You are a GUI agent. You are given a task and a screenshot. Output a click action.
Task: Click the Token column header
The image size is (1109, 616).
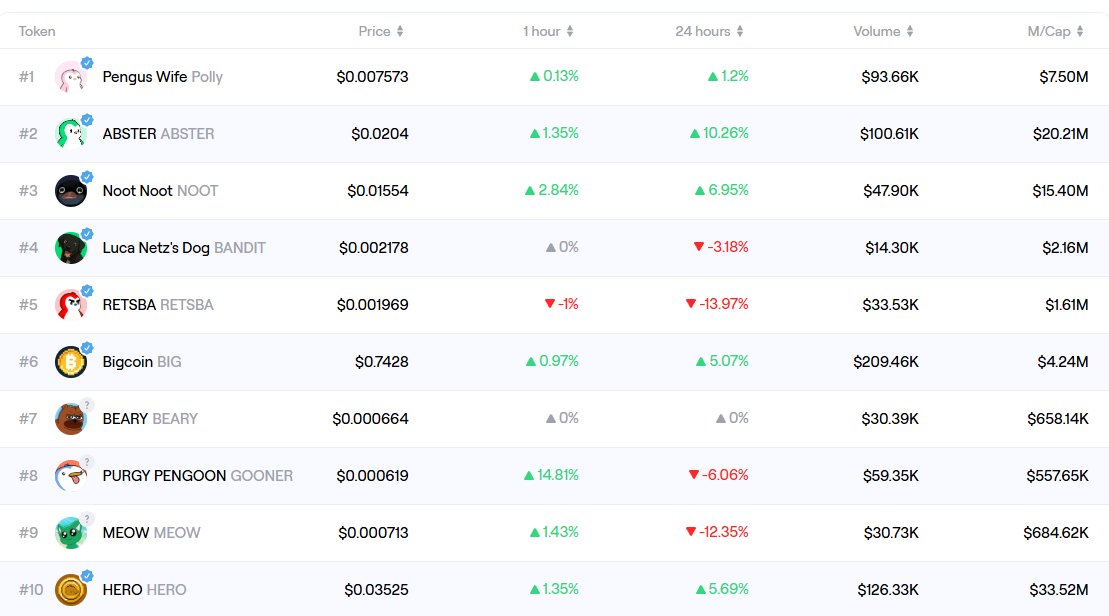point(37,31)
